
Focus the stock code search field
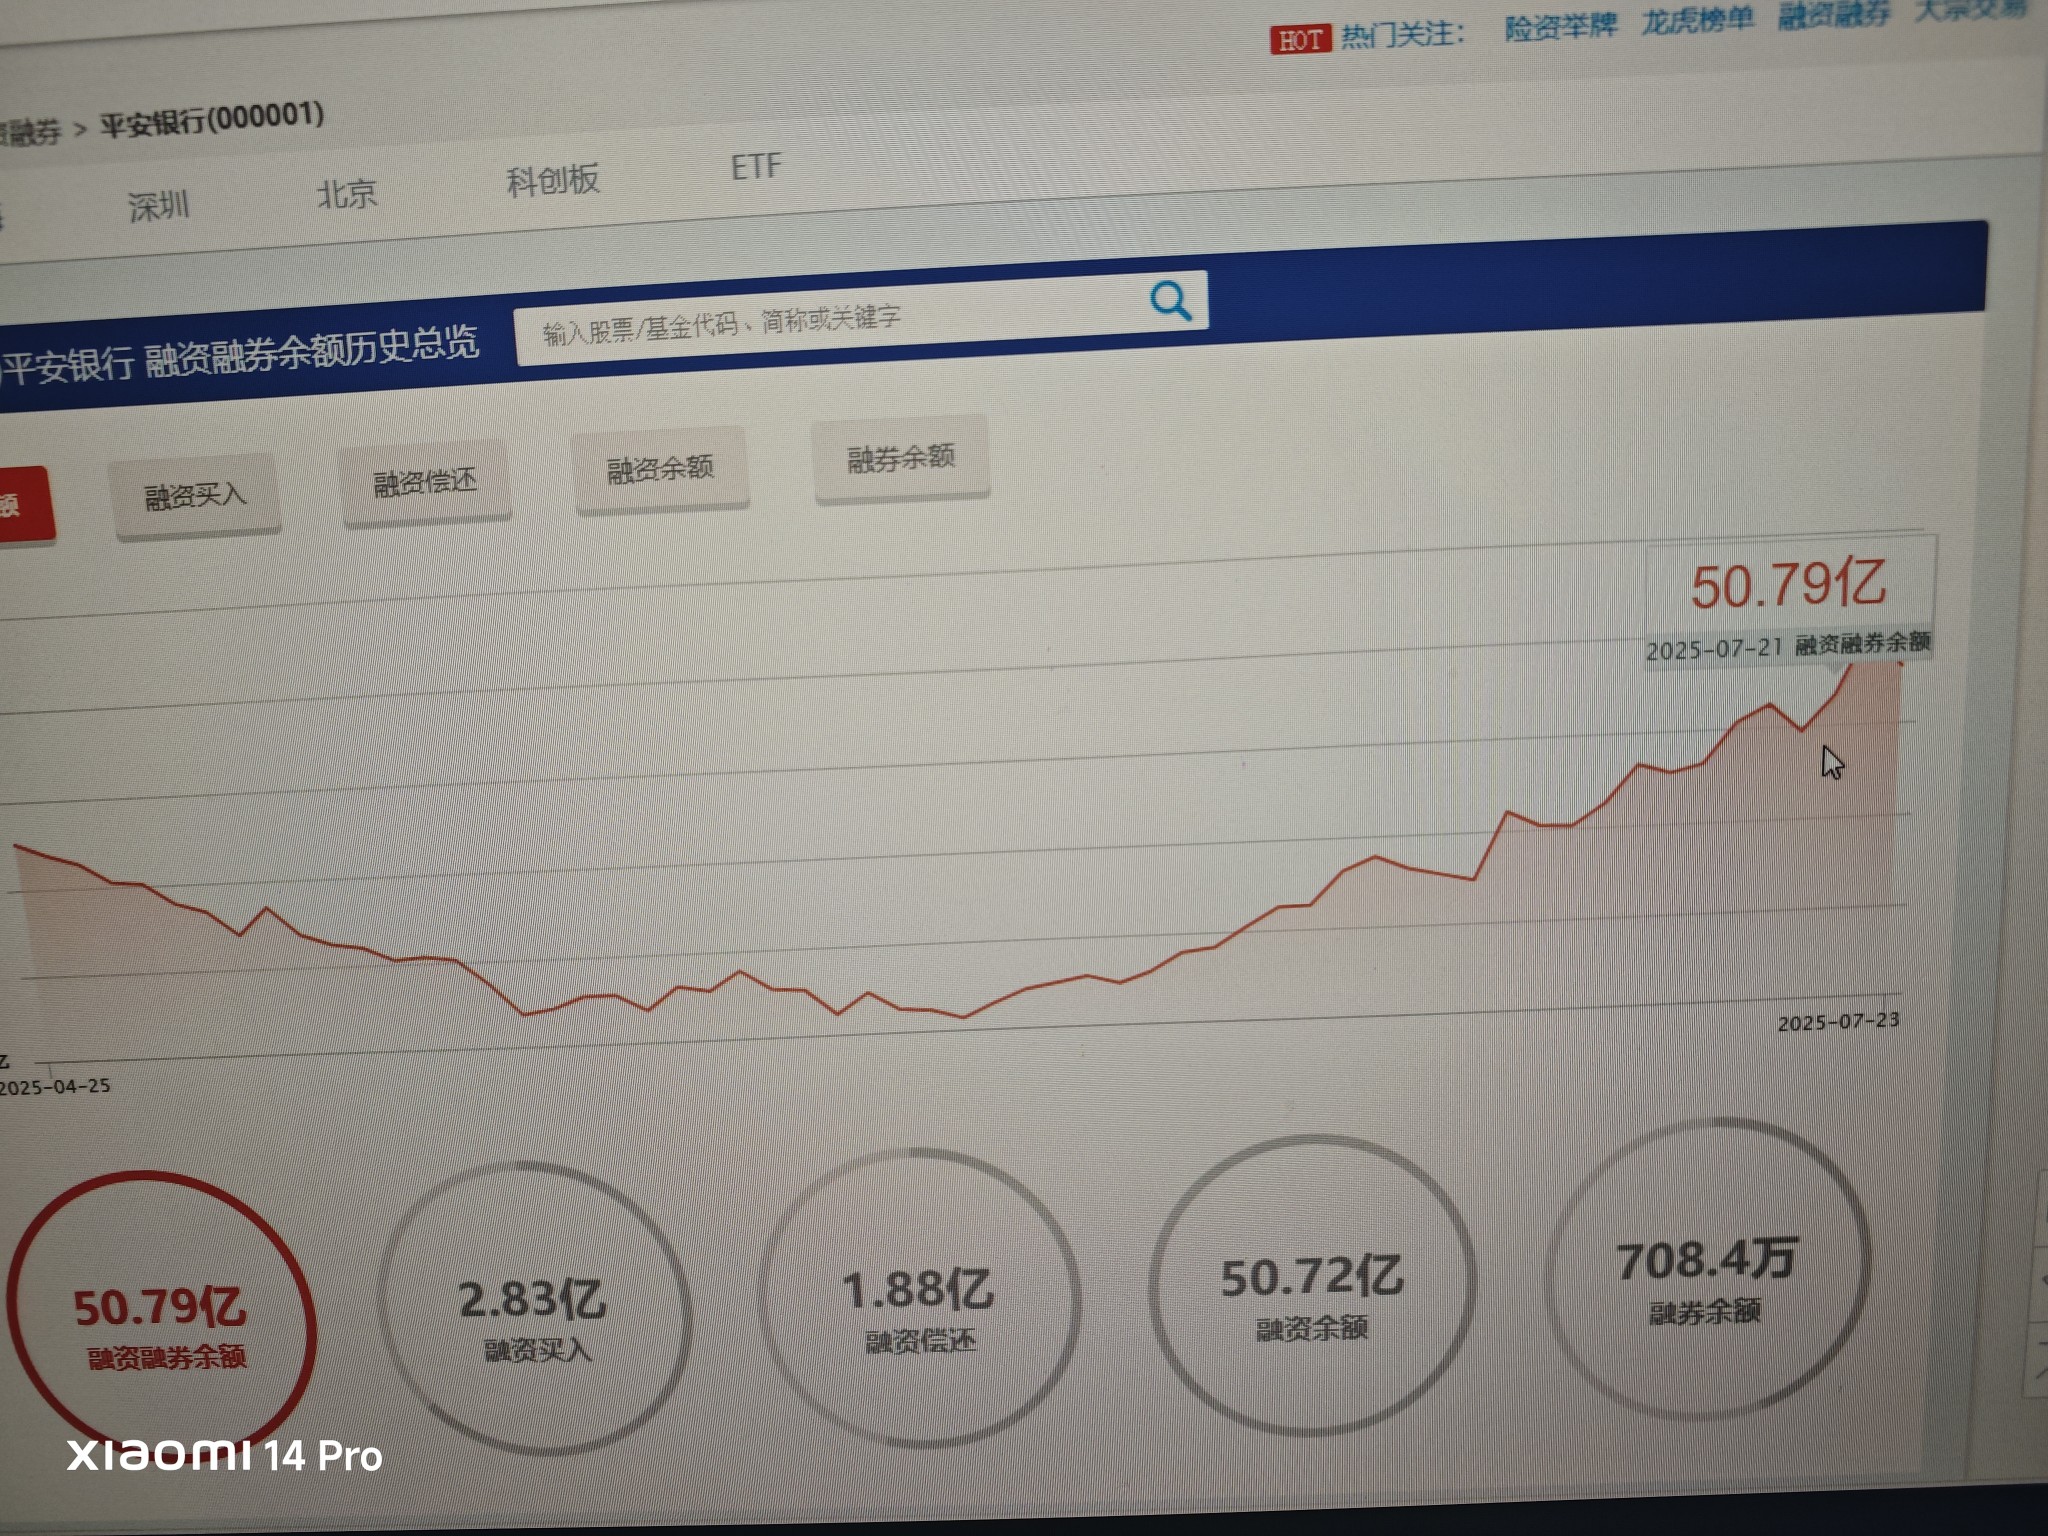click(x=861, y=318)
